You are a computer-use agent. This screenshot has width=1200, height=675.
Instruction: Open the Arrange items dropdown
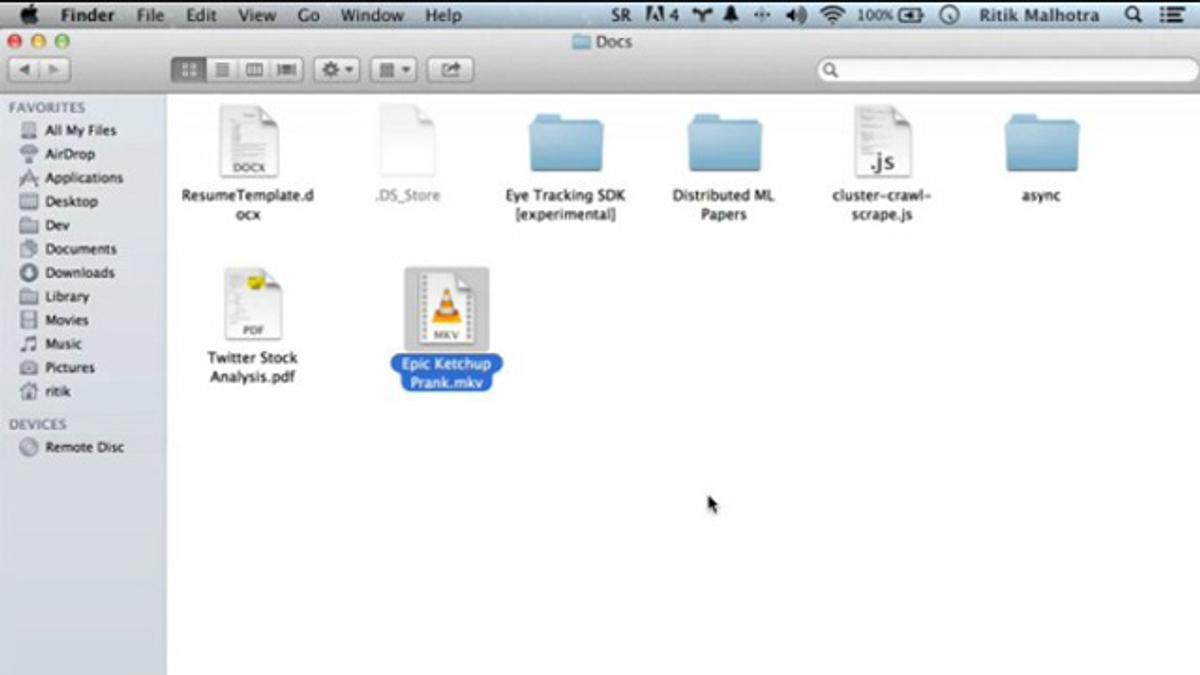point(393,70)
